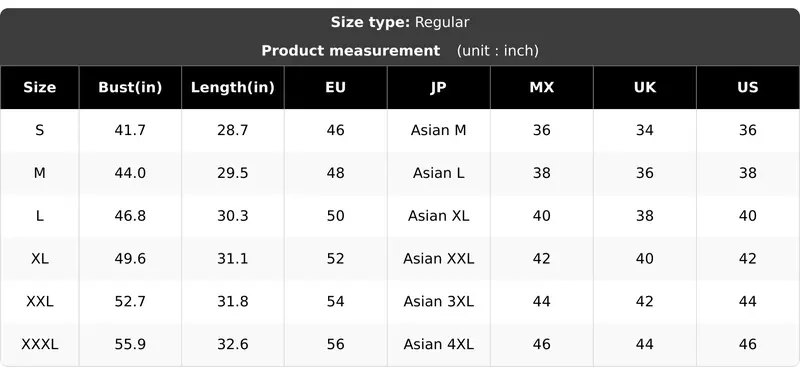Viewport: 800px width, 367px height.
Task: Click the (unit : inch) label
Action: click(497, 51)
